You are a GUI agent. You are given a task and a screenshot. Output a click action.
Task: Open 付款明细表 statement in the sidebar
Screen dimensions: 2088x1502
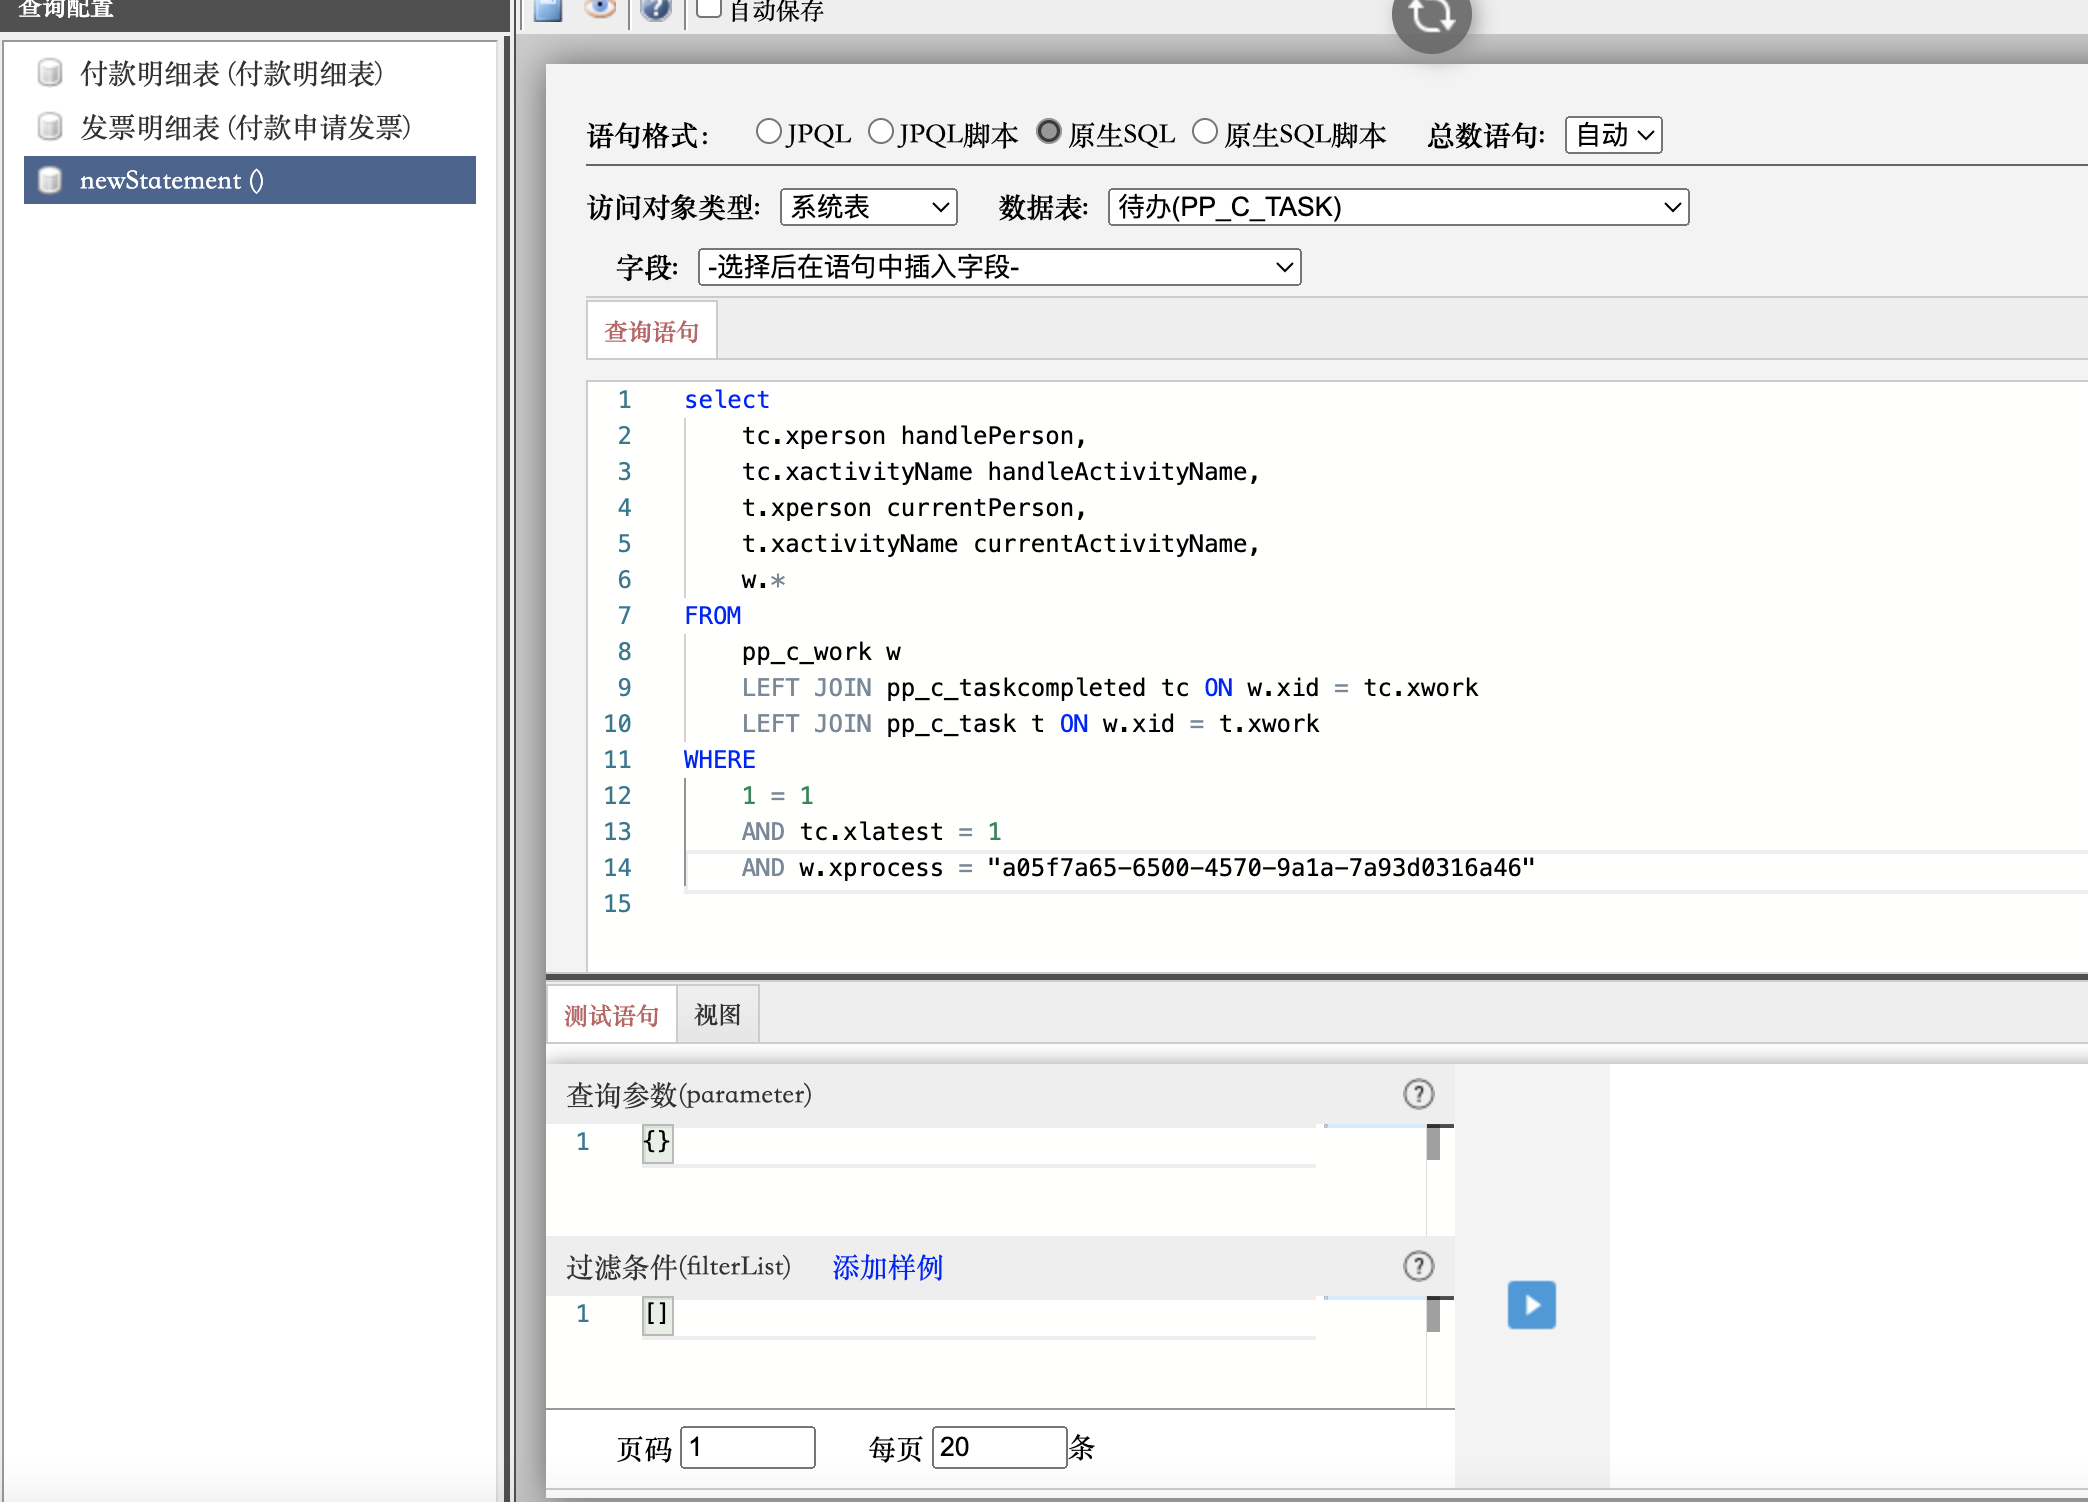231,73
